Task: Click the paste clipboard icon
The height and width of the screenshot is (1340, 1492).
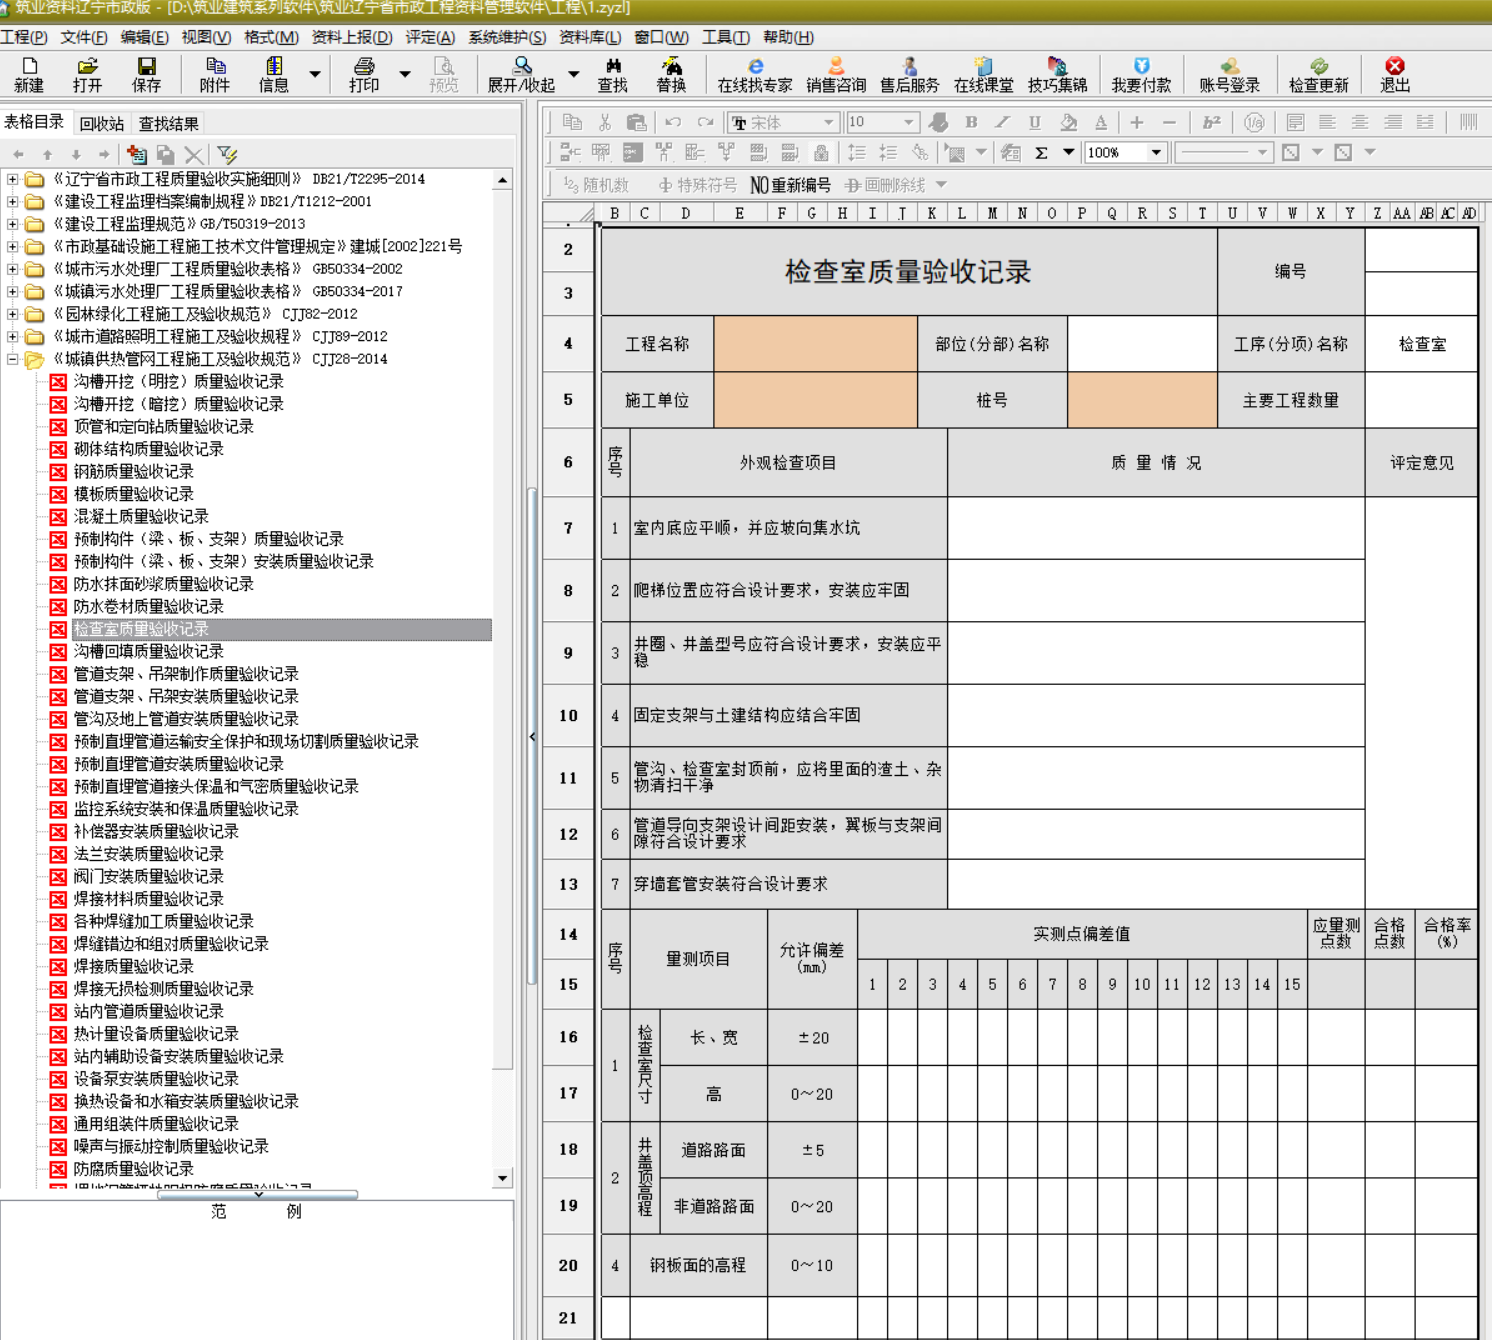Action: click(636, 122)
